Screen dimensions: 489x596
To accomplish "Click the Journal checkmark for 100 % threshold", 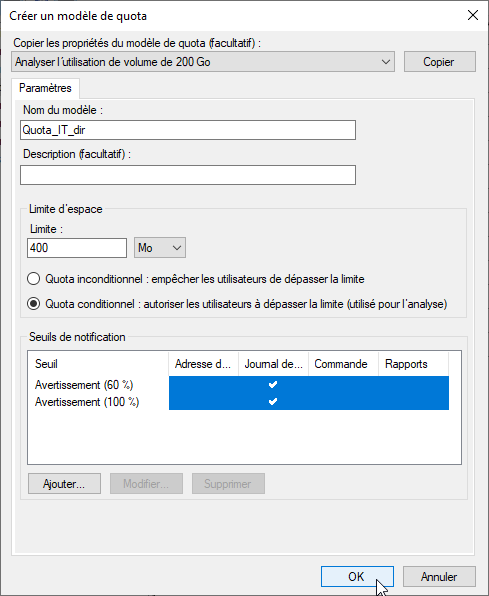I will click(x=273, y=401).
